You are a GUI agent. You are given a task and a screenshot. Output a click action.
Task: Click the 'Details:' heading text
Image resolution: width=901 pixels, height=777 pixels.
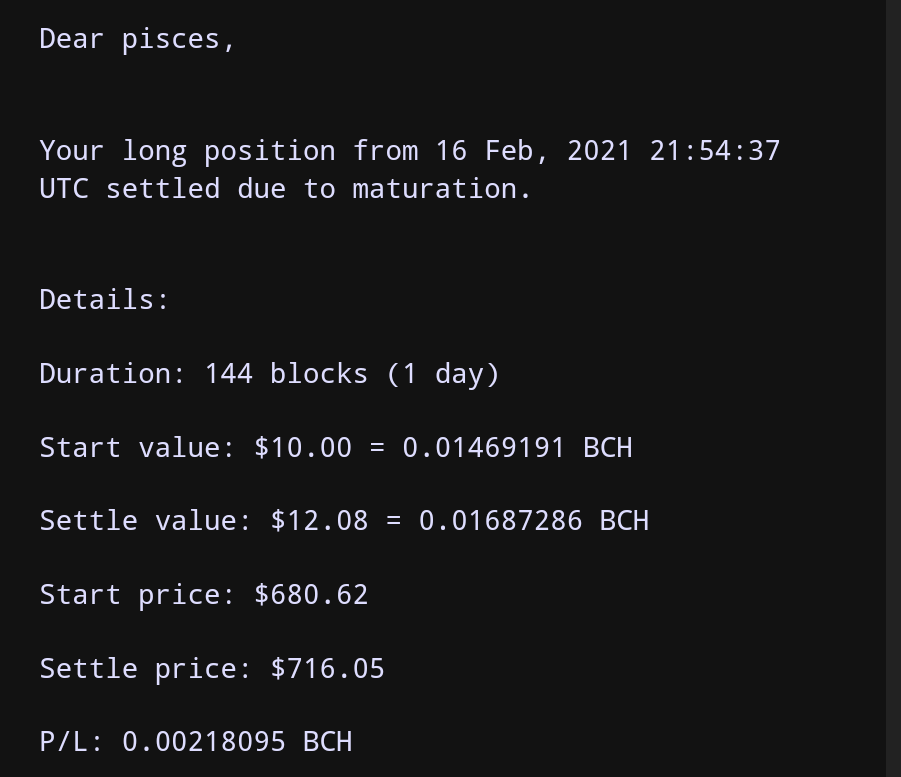(104, 299)
